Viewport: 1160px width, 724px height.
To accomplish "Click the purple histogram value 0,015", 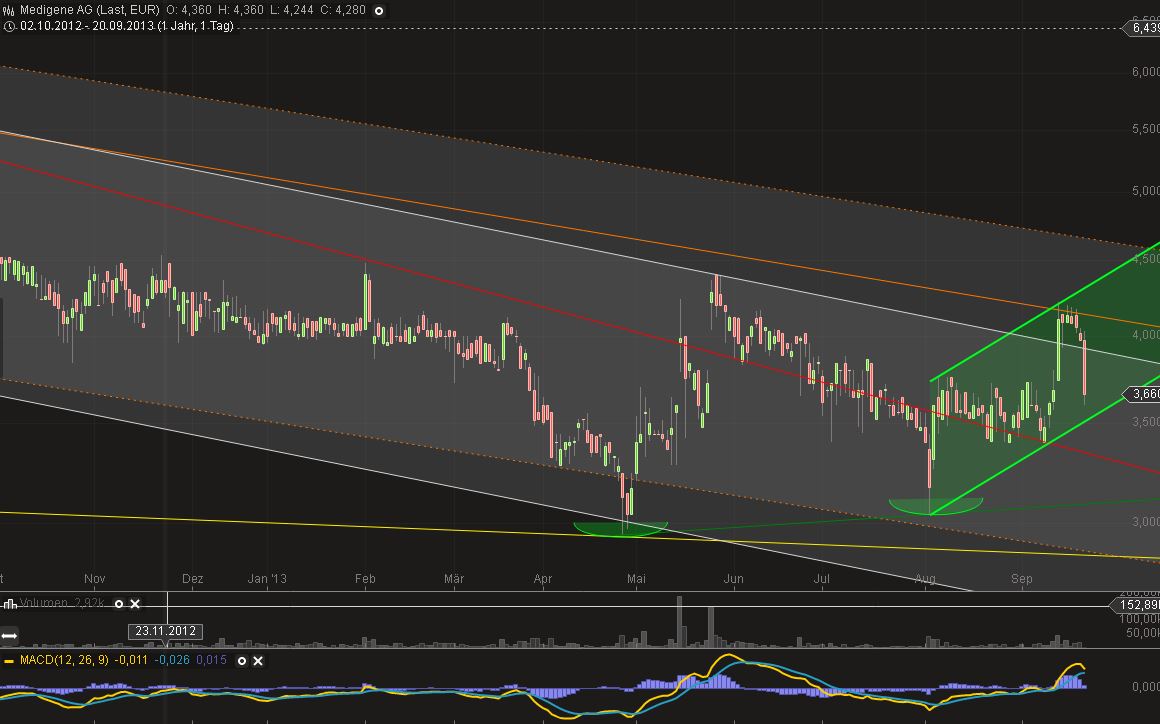I will click(x=212, y=660).
